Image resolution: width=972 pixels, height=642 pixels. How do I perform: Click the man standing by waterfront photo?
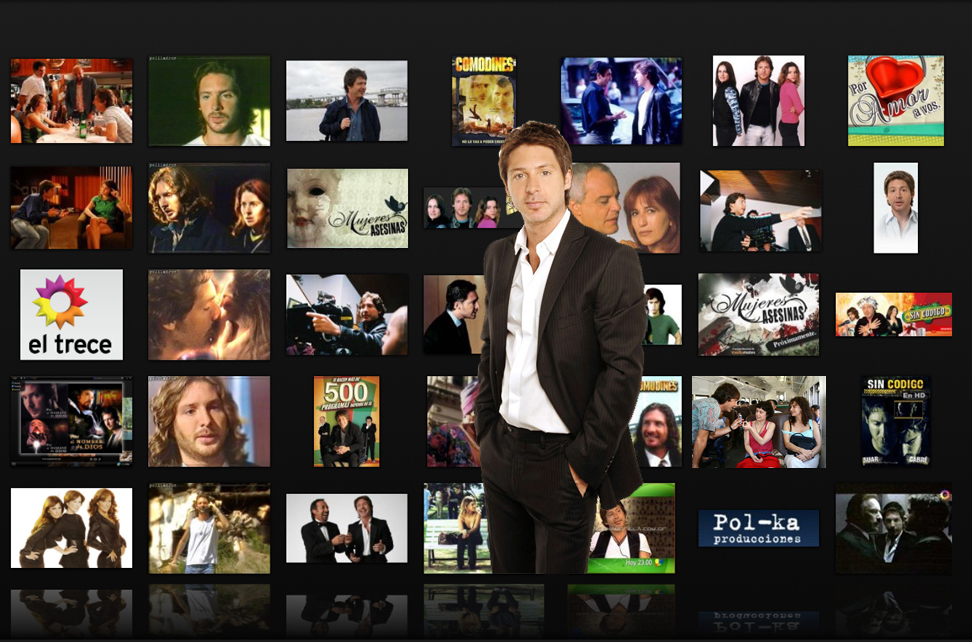point(347,100)
